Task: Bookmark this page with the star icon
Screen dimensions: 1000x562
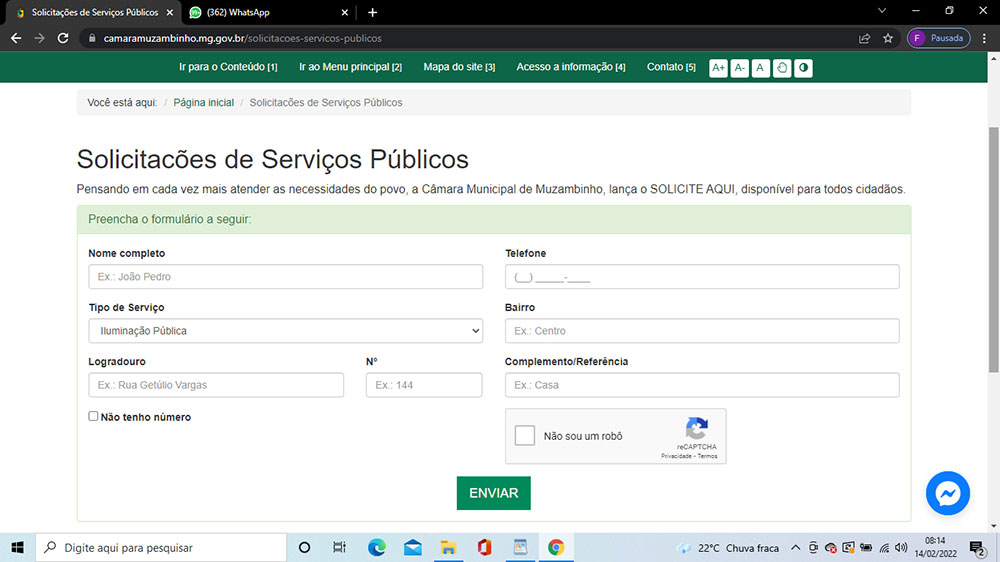Action: click(x=888, y=38)
